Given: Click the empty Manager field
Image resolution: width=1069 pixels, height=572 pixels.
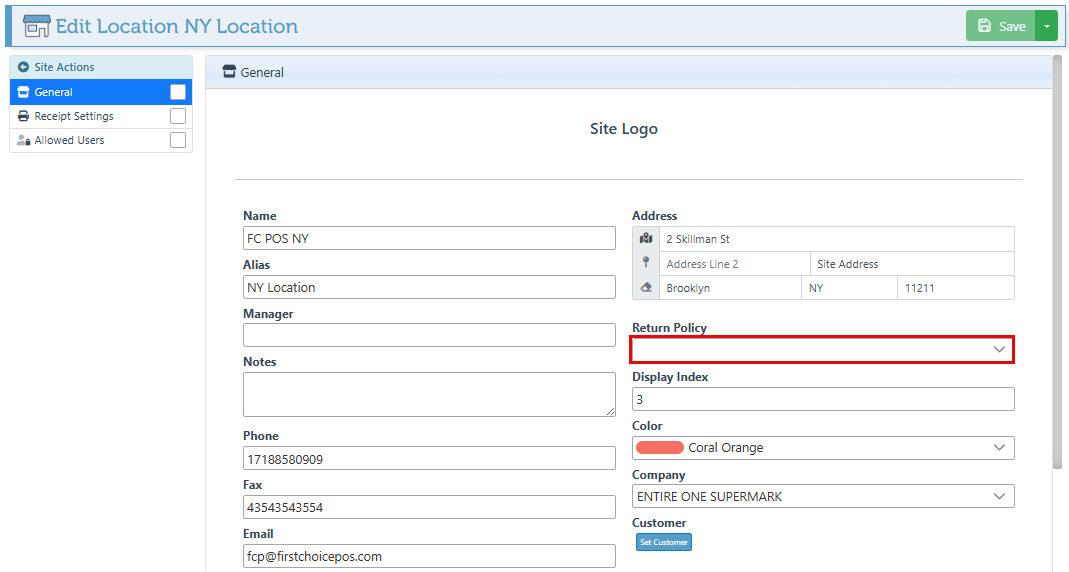Looking at the screenshot, I should (x=429, y=335).
